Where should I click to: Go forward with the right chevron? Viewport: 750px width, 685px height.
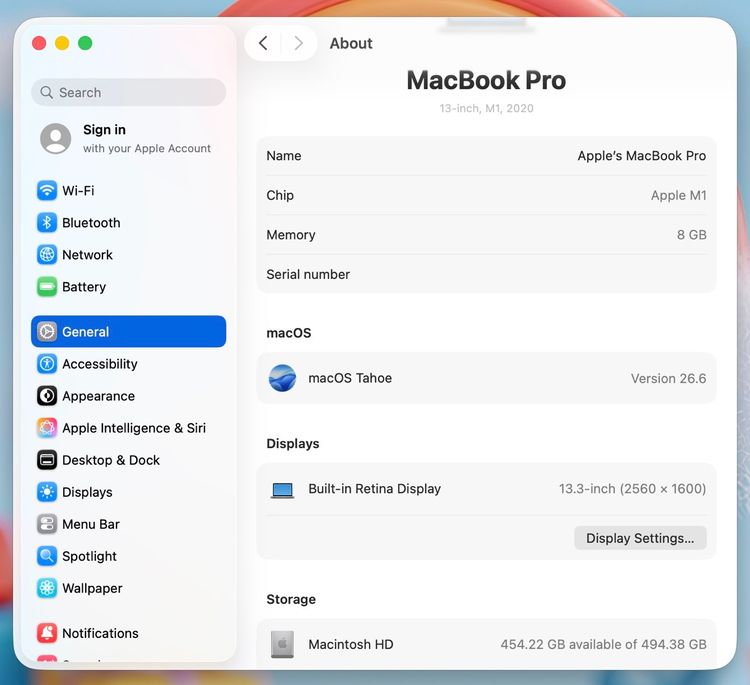(x=298, y=43)
